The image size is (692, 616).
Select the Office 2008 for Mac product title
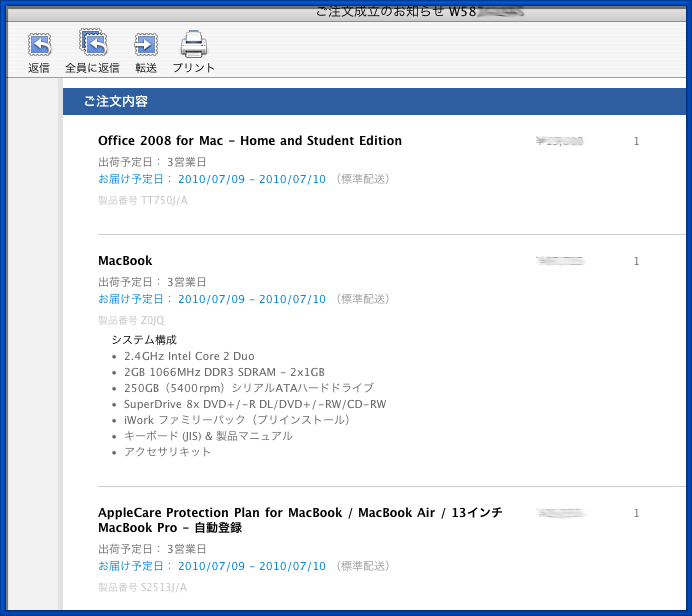coord(250,141)
